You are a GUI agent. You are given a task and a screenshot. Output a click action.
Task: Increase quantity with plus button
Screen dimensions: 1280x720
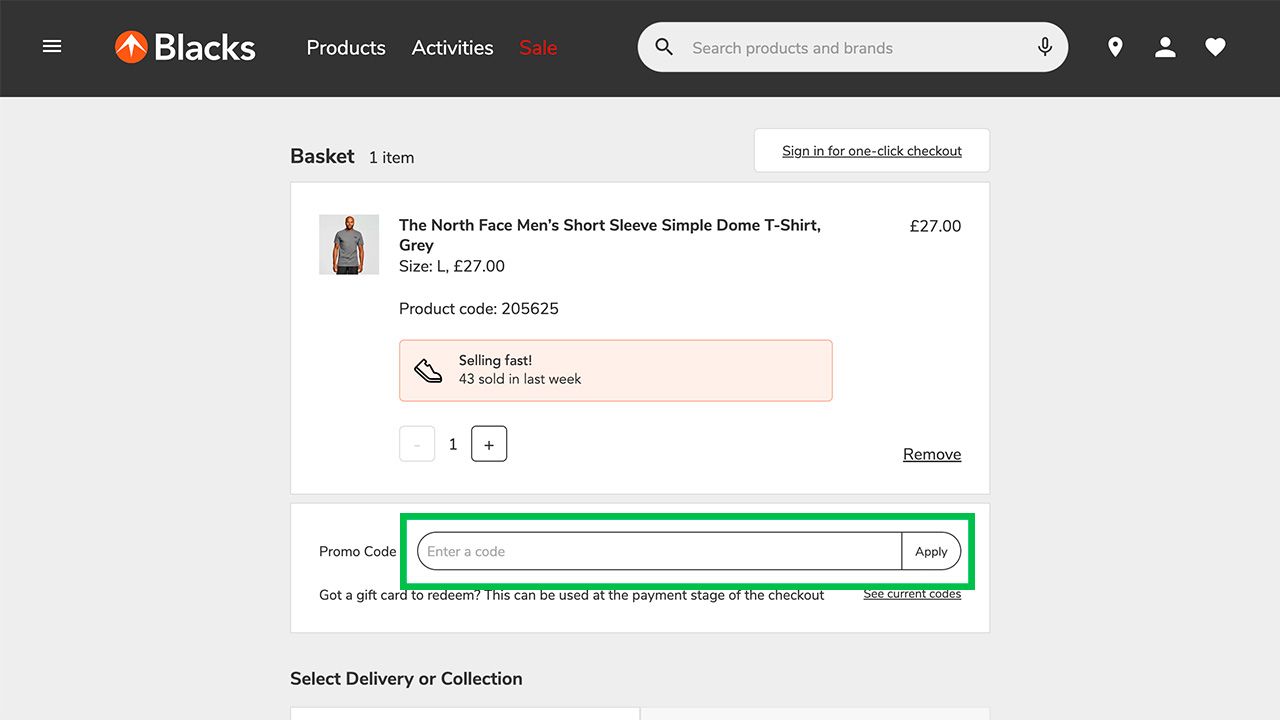[489, 444]
